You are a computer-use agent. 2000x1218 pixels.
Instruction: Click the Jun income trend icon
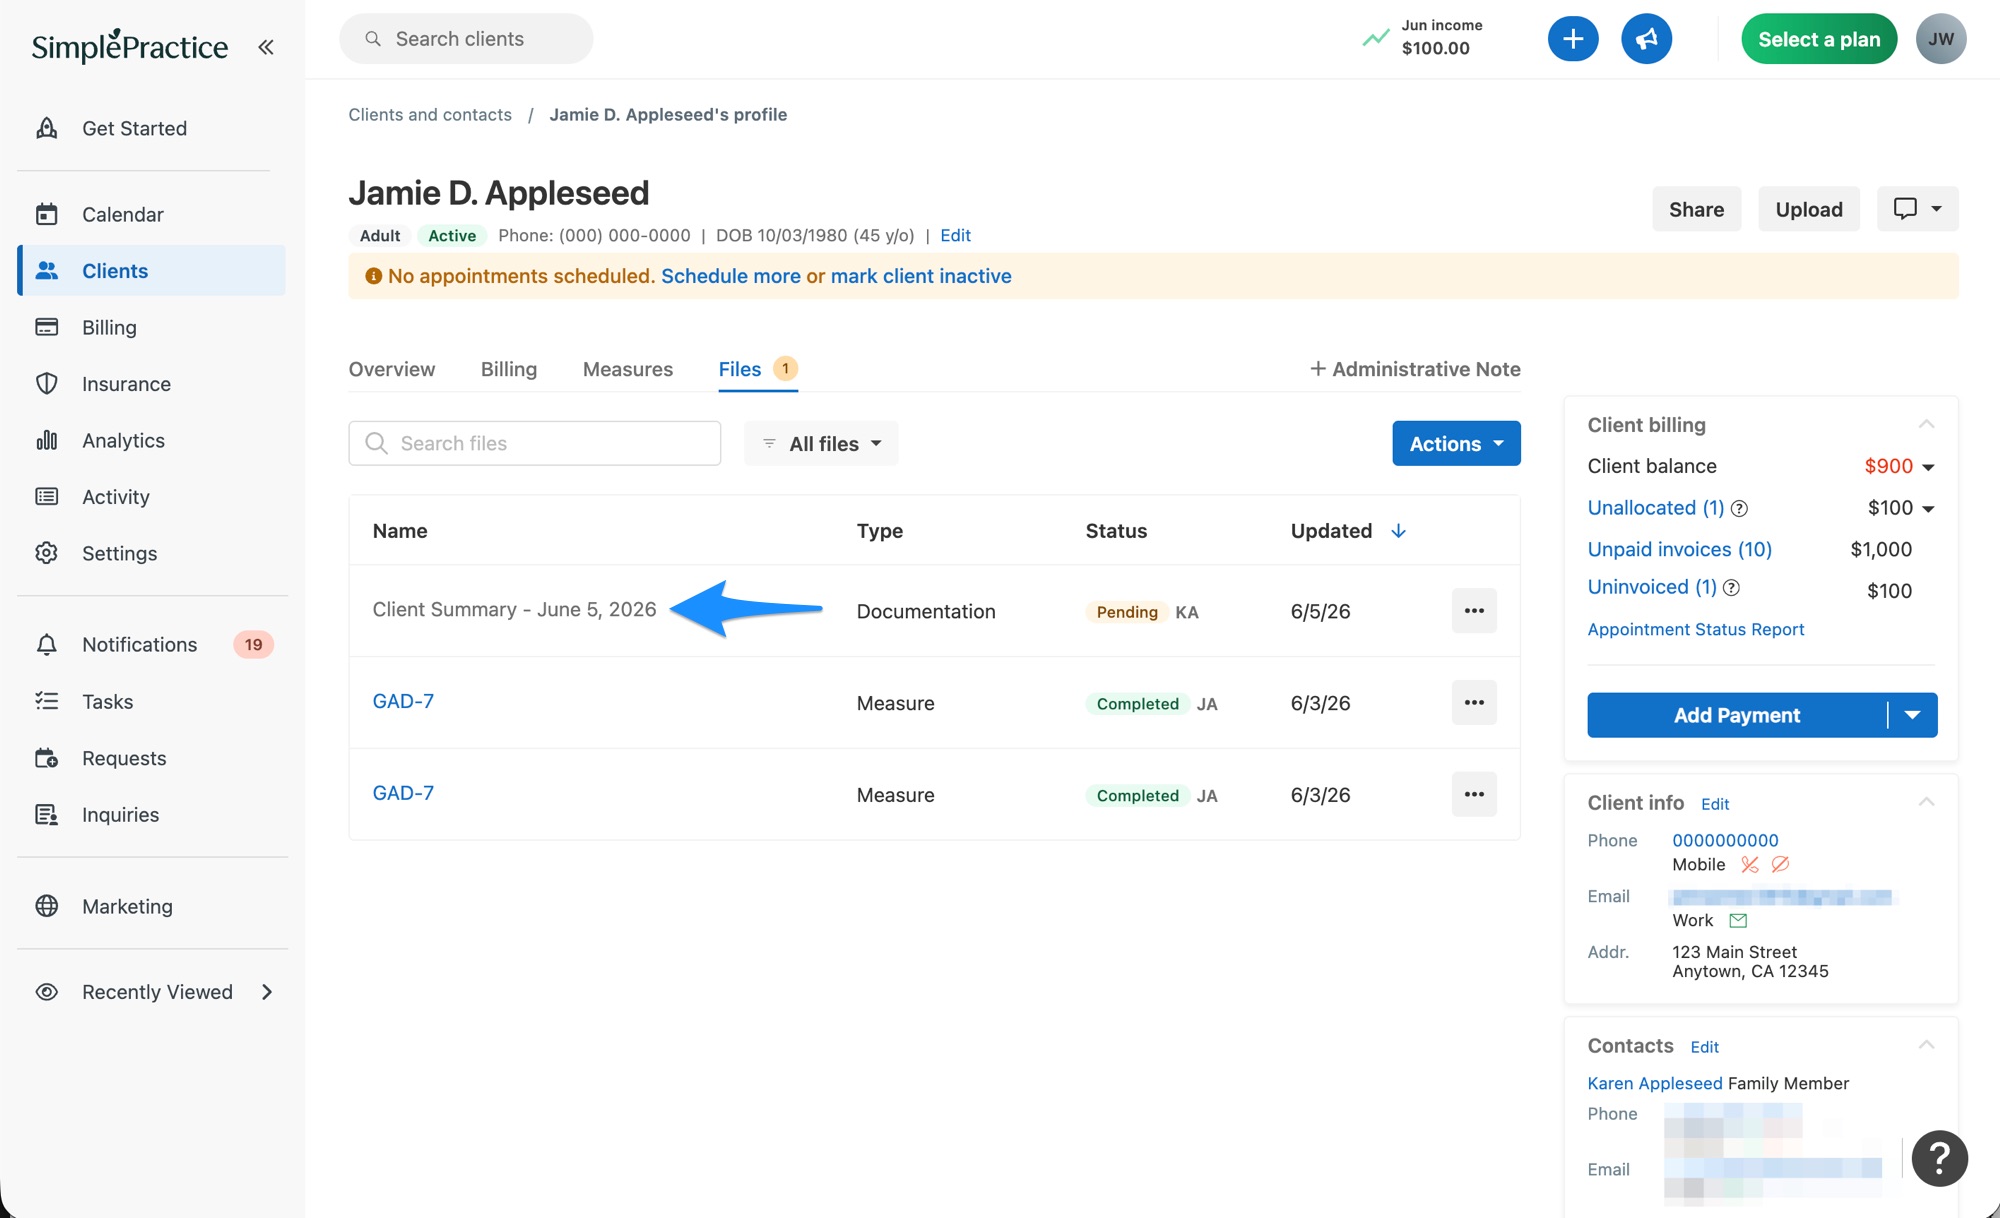tap(1376, 38)
